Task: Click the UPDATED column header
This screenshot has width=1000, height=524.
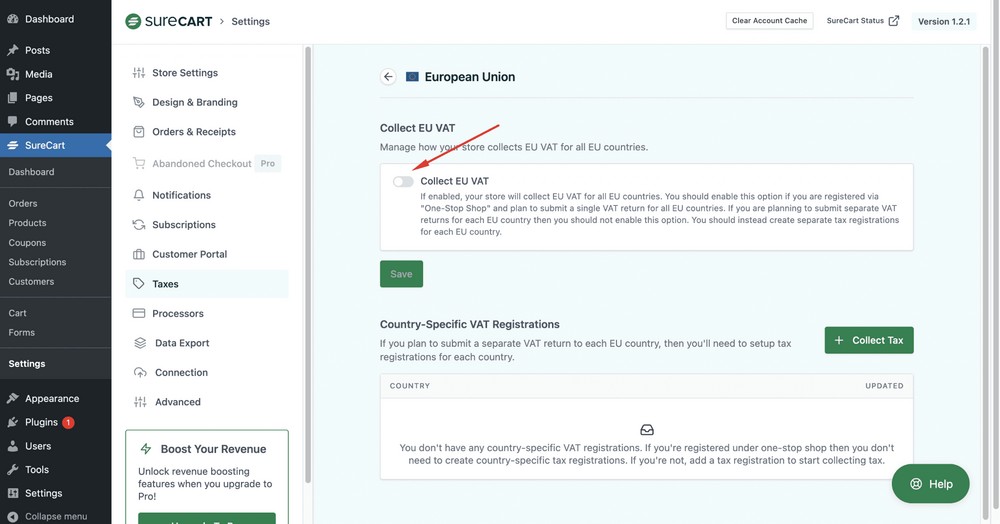Action: pos(884,386)
